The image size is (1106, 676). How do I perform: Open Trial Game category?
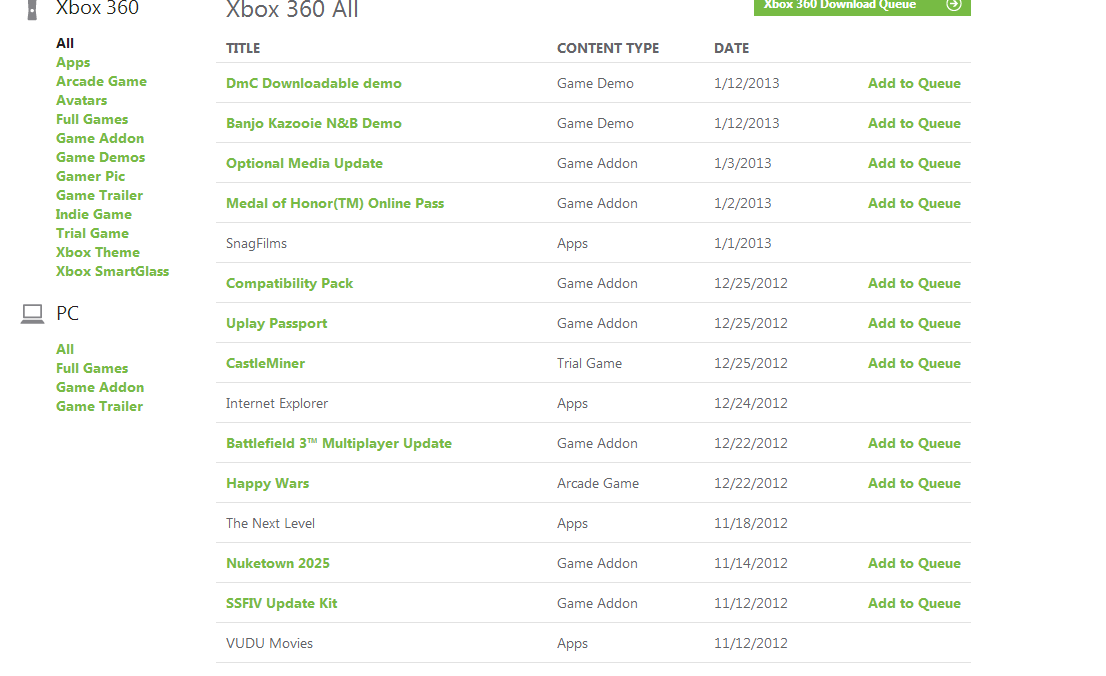click(x=92, y=234)
